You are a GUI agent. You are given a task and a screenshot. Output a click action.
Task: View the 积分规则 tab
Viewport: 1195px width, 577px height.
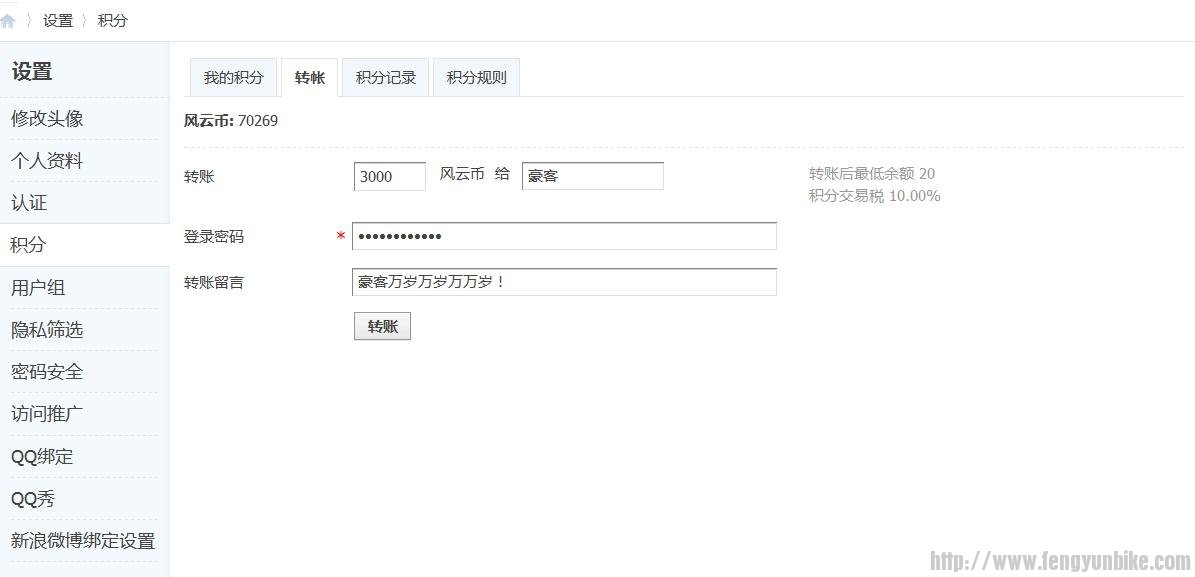(476, 78)
